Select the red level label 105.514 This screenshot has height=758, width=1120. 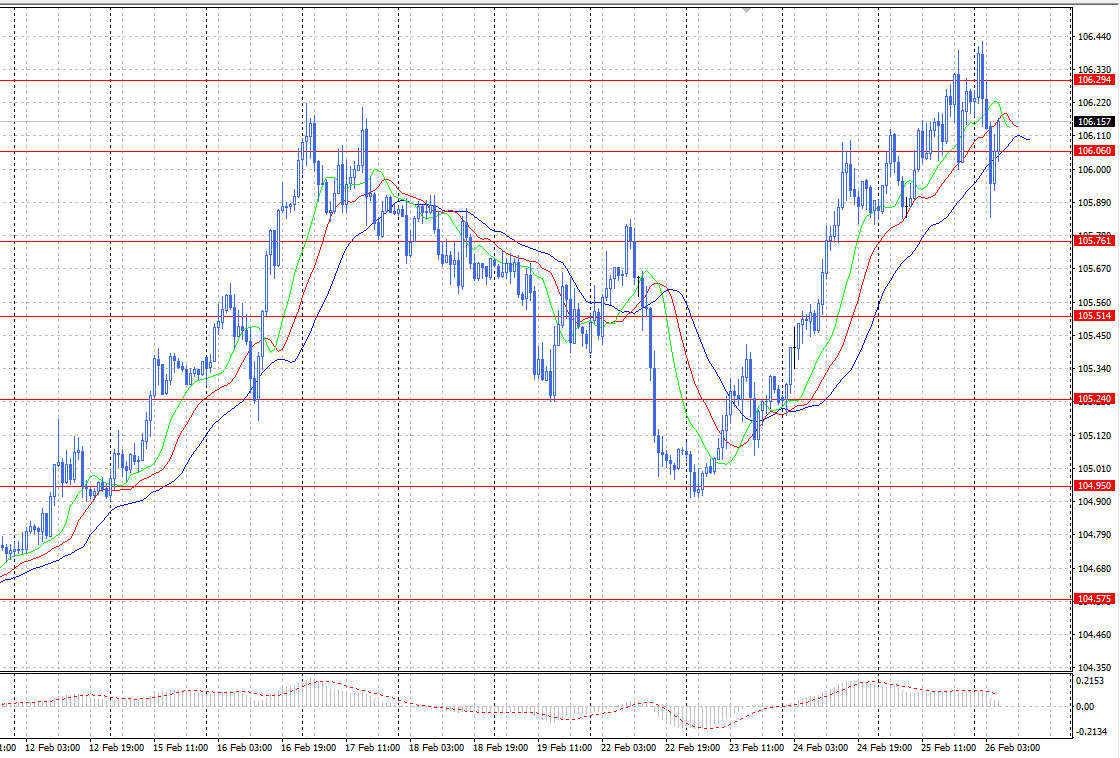[1094, 316]
